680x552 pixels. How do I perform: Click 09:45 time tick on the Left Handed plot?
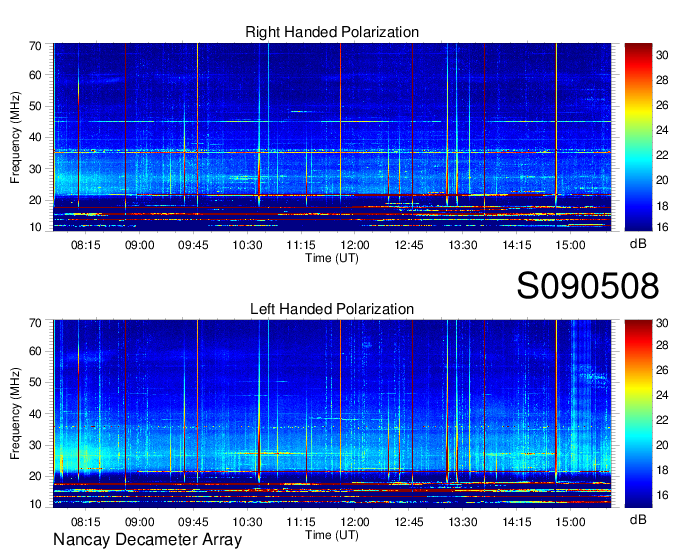coord(193,522)
